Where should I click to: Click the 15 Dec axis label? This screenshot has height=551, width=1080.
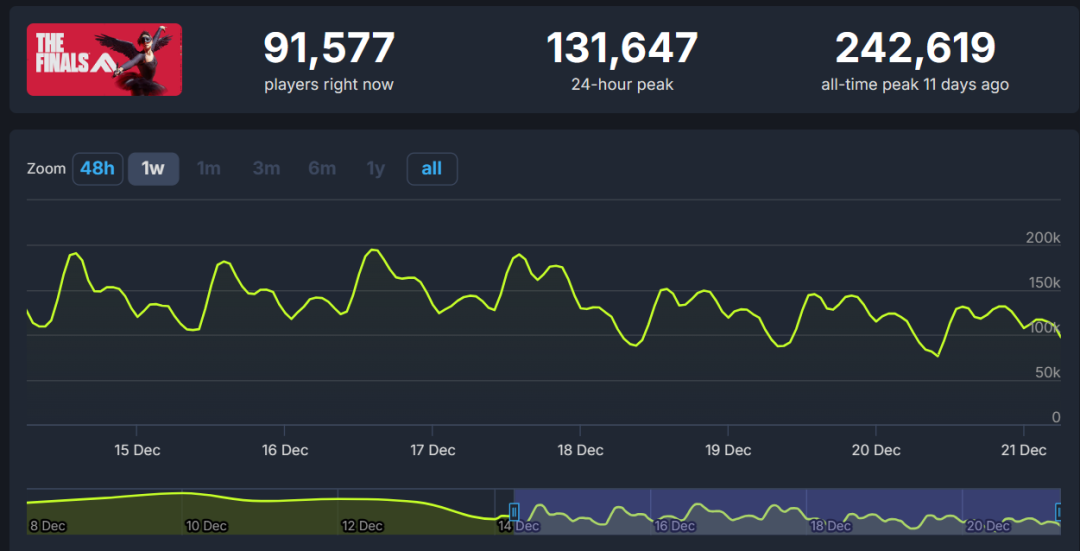click(x=138, y=450)
